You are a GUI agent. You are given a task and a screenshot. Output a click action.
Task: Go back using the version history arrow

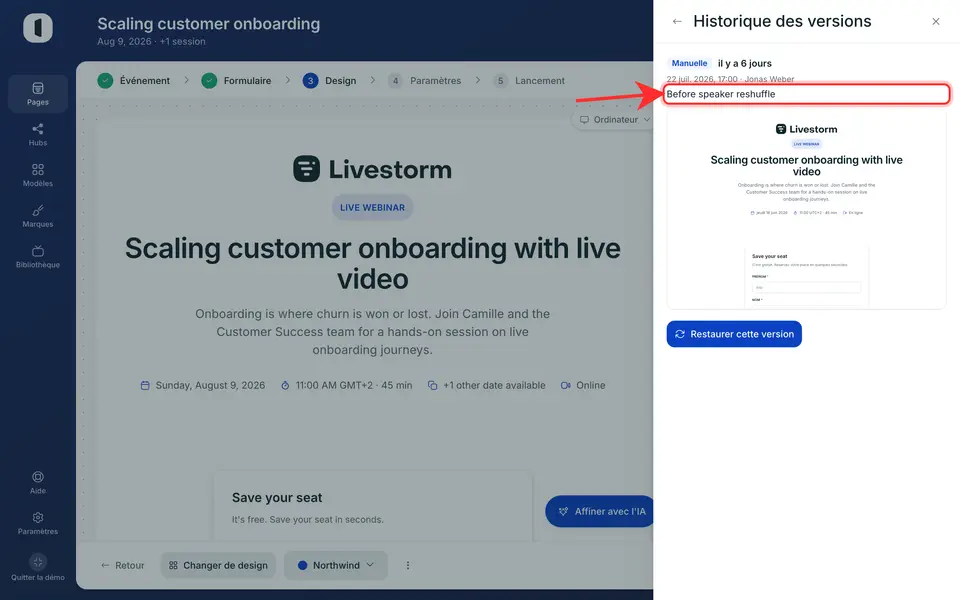point(677,21)
